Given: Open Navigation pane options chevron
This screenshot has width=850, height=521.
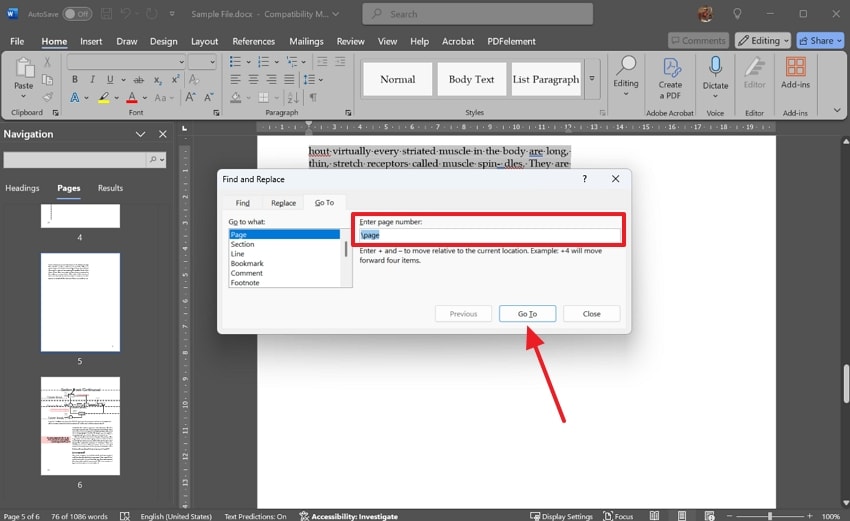Looking at the screenshot, I should (140, 134).
